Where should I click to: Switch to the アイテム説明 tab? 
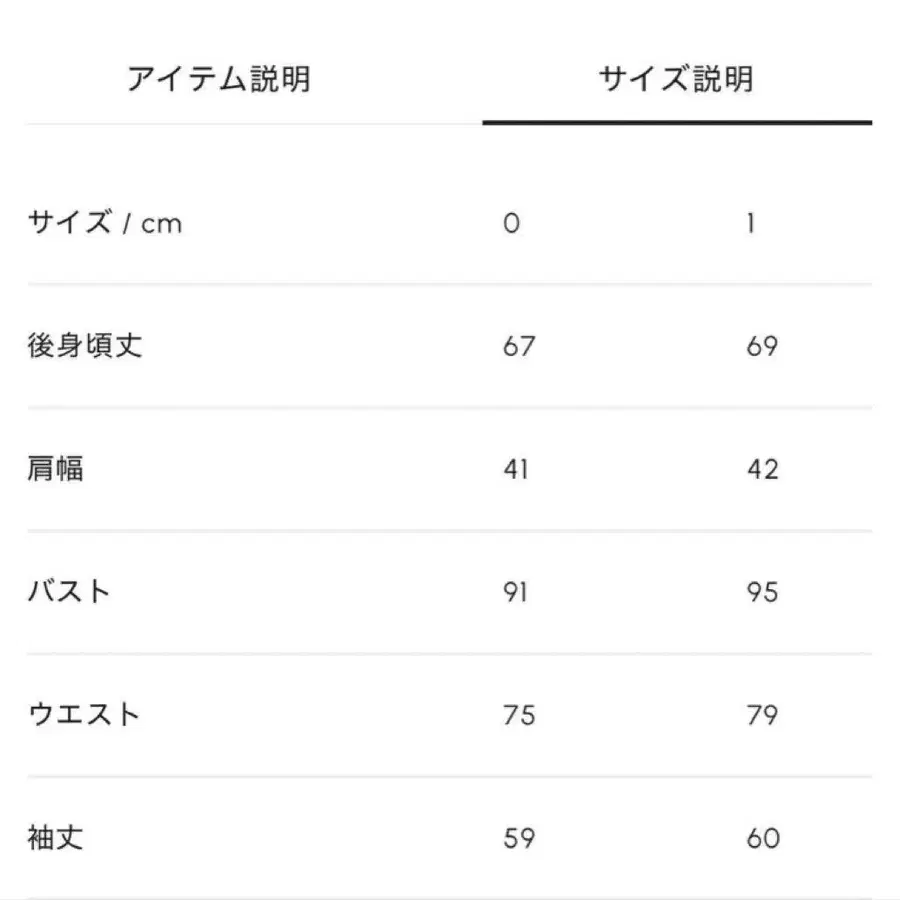[x=222, y=76]
